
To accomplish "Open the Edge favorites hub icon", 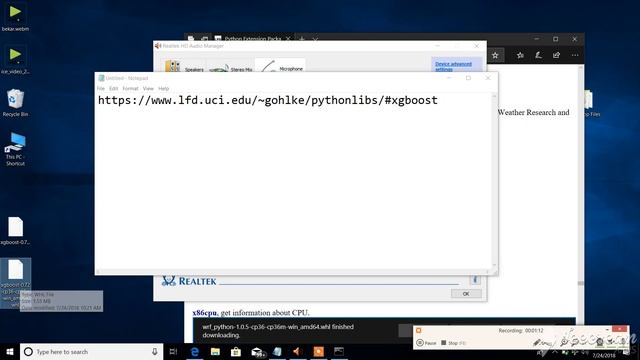I will pyautogui.click(x=520, y=55).
